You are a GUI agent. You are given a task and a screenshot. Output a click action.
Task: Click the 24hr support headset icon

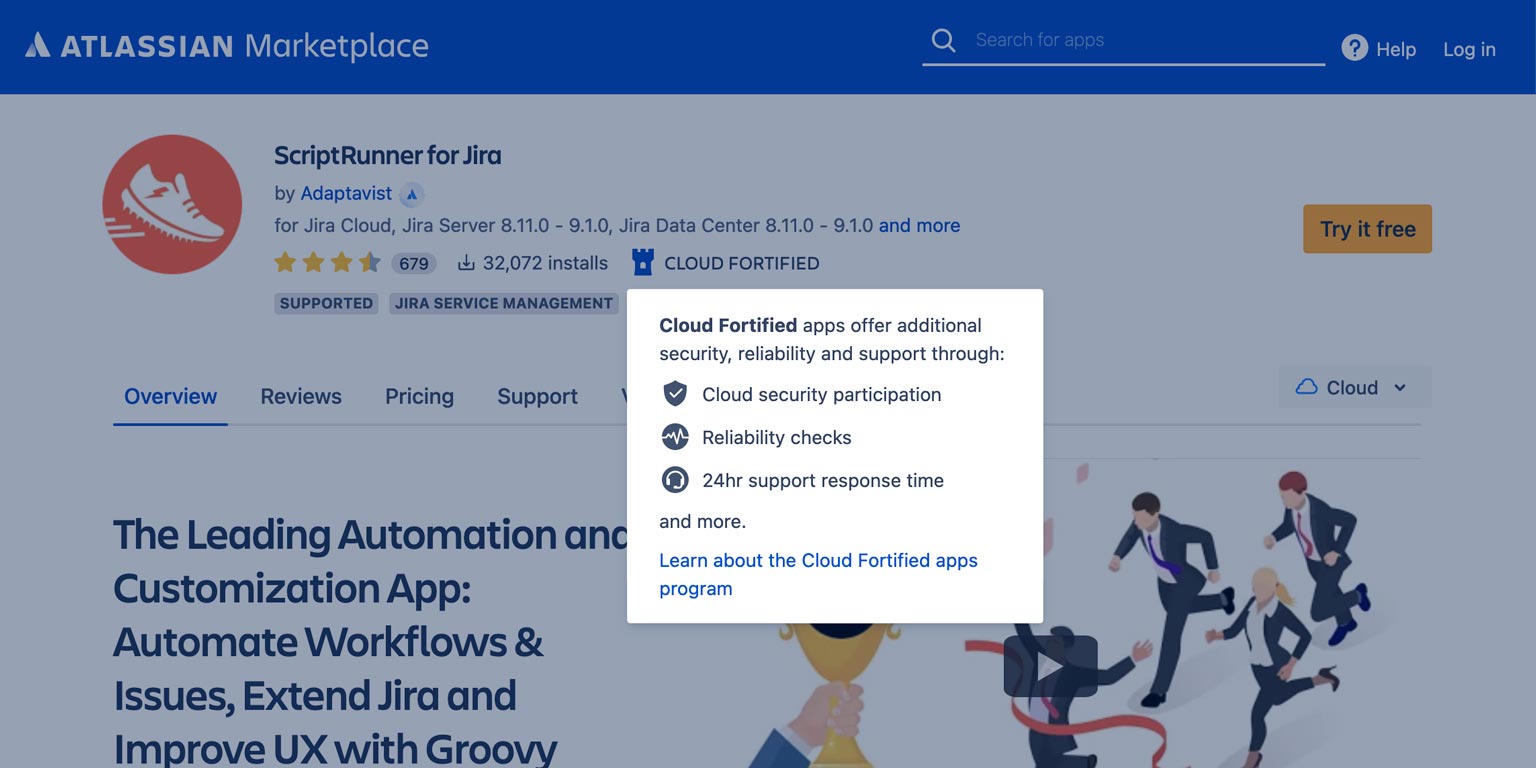click(674, 480)
